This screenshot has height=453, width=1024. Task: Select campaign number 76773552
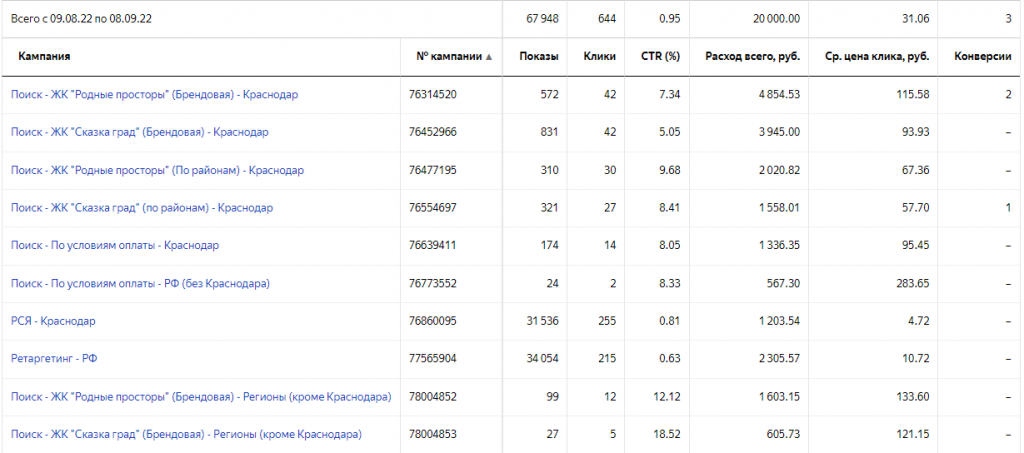(433, 284)
